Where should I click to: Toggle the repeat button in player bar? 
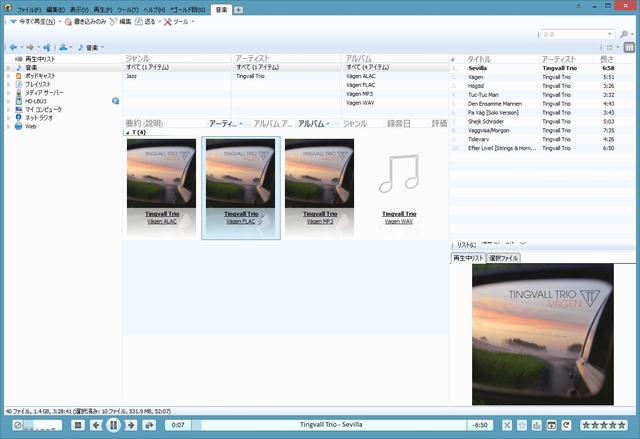(566, 425)
